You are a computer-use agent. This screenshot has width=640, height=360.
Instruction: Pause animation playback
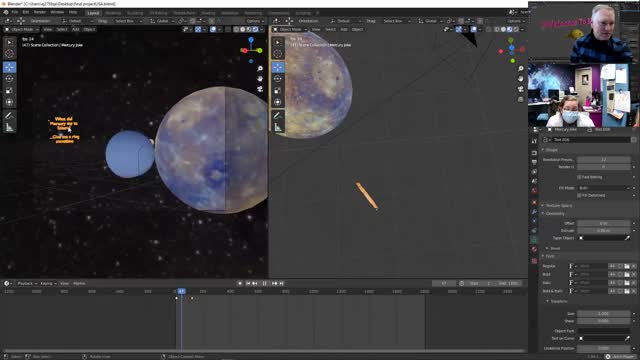(x=264, y=283)
